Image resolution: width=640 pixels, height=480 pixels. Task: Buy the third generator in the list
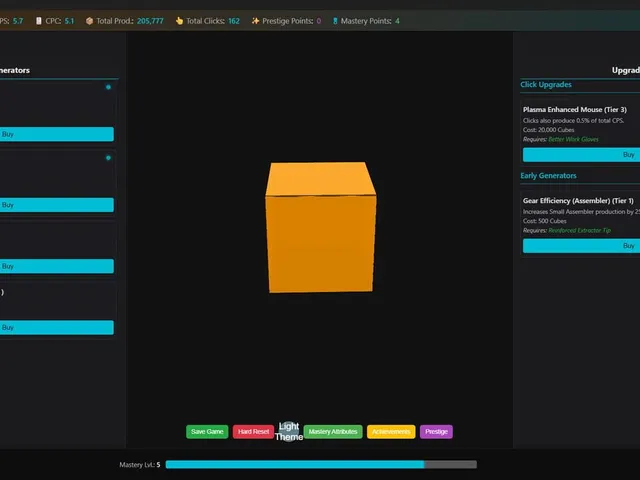pyautogui.click(x=57, y=266)
